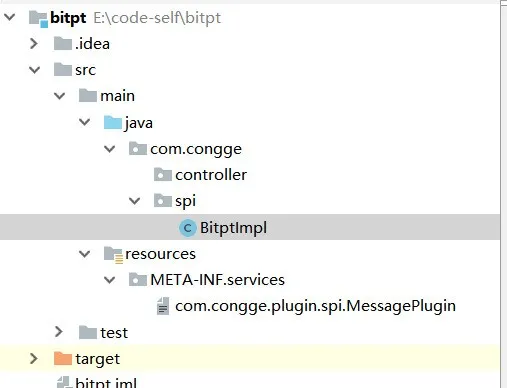Image resolution: width=507 pixels, height=388 pixels.
Task: Click the .idea folder icon
Action: [63, 44]
